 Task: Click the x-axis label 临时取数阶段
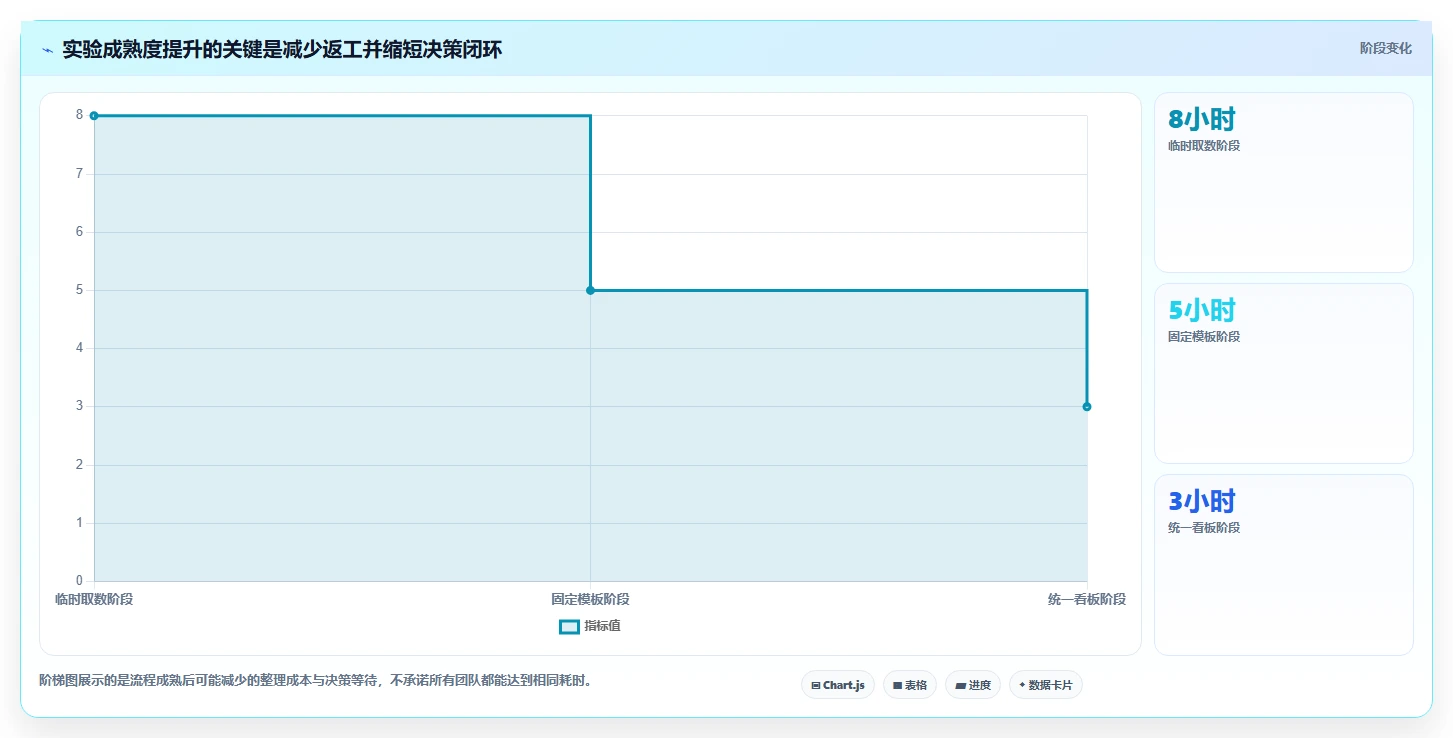tap(94, 599)
